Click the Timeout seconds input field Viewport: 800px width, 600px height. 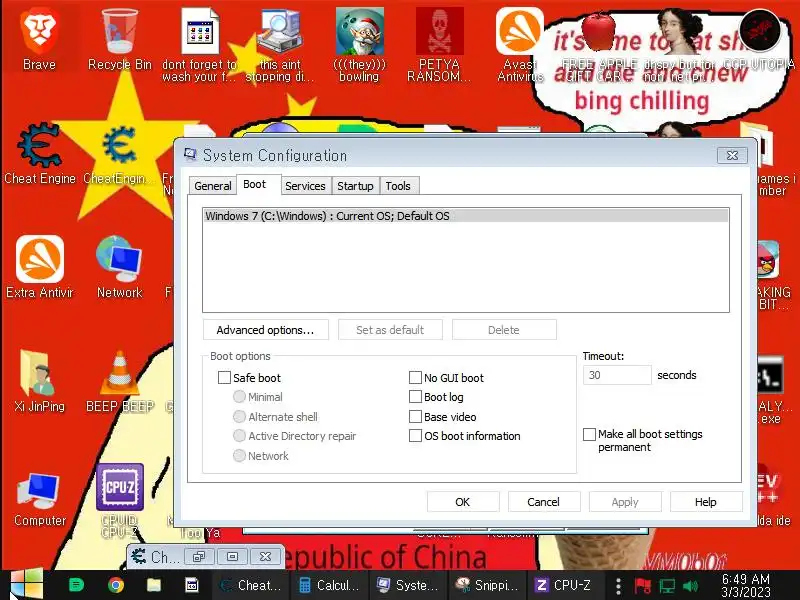click(x=617, y=375)
